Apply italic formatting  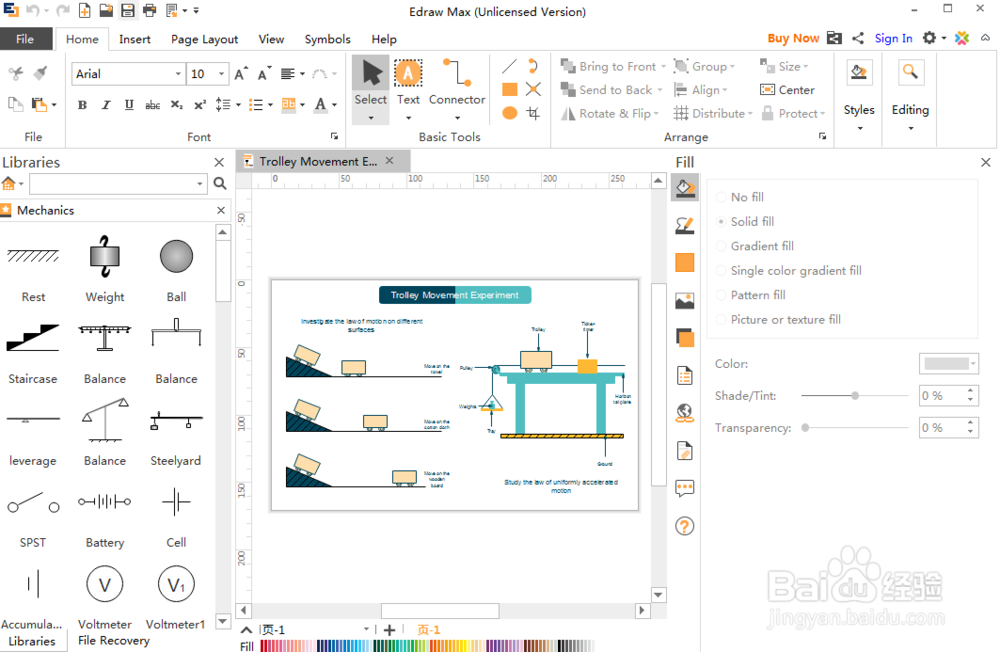point(106,105)
